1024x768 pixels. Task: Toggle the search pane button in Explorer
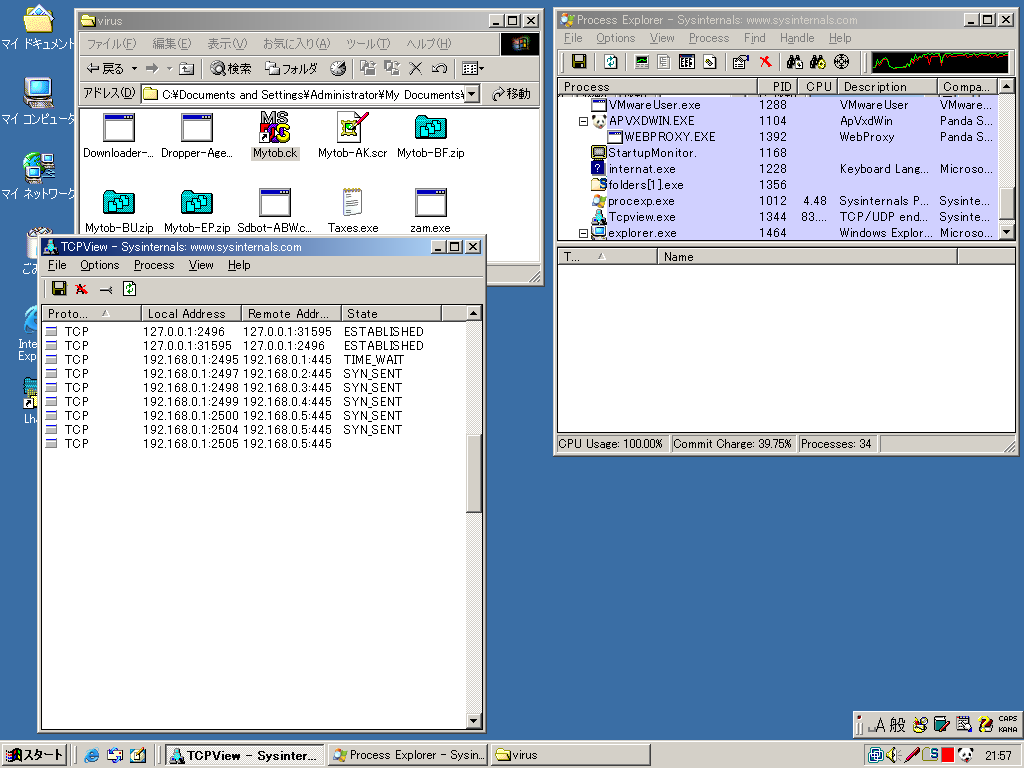coord(231,68)
